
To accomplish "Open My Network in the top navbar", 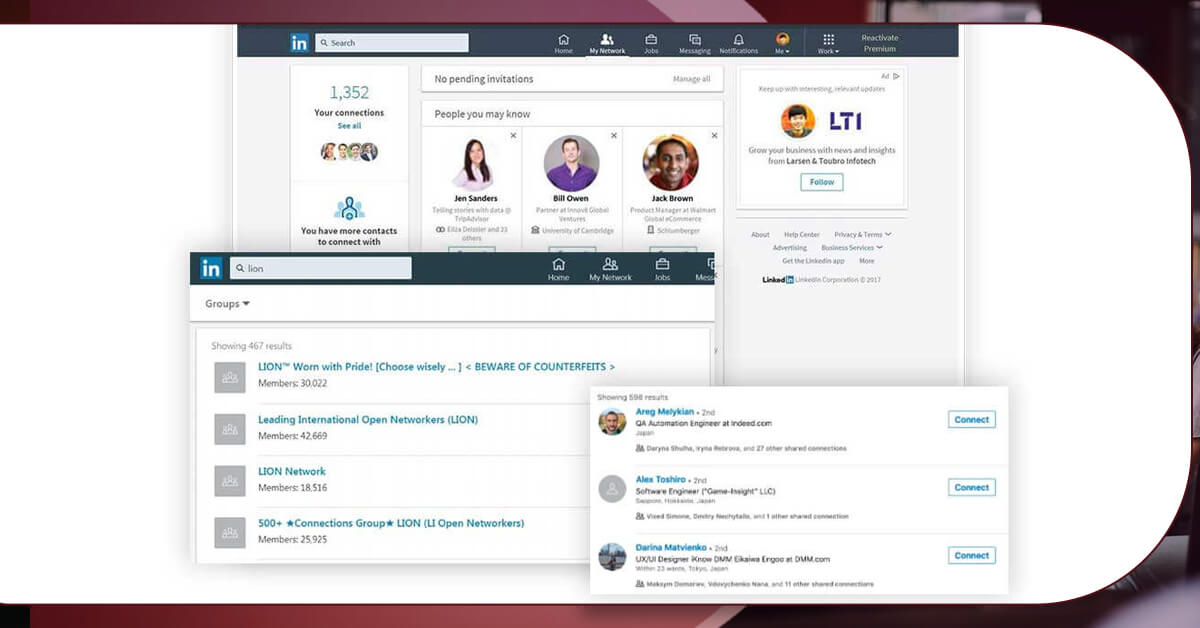I will (607, 43).
